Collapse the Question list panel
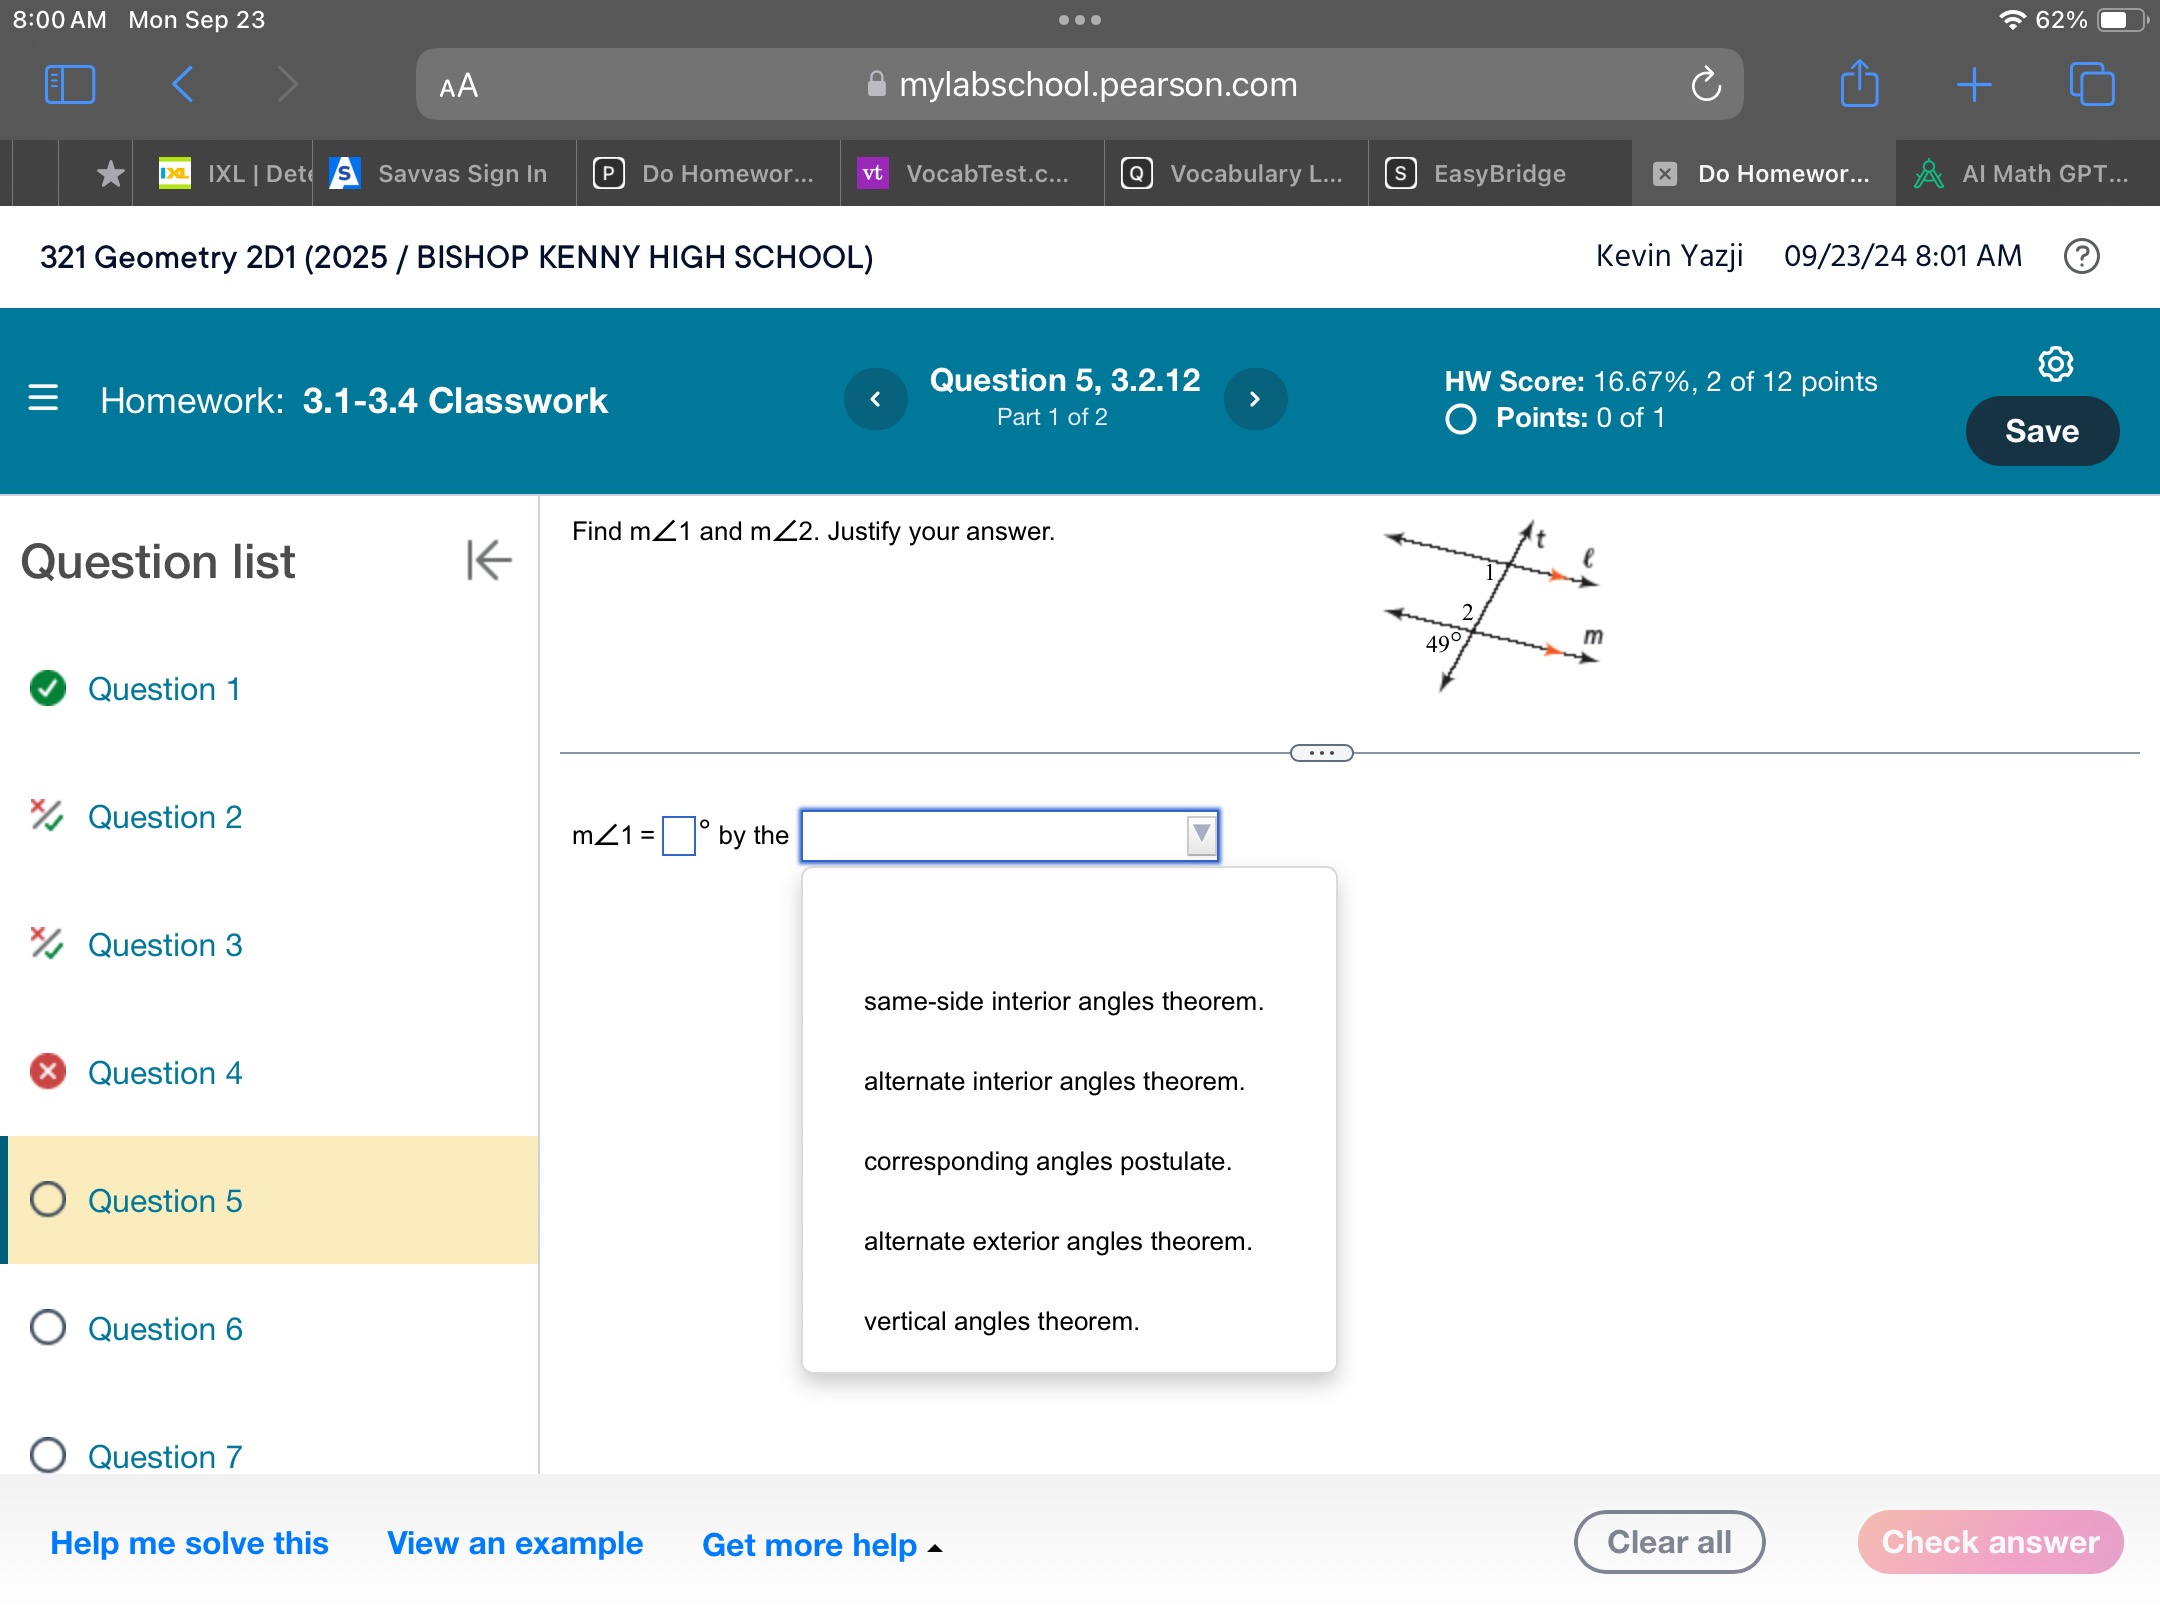Image resolution: width=2160 pixels, height=1620 pixels. [489, 560]
